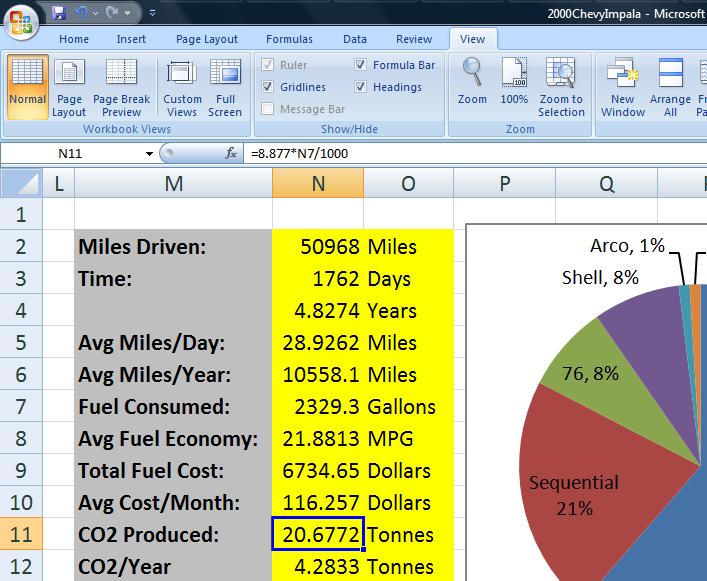Image resolution: width=707 pixels, height=581 pixels.
Task: Click the Avg Fuel Economy: cell
Action: point(174,438)
